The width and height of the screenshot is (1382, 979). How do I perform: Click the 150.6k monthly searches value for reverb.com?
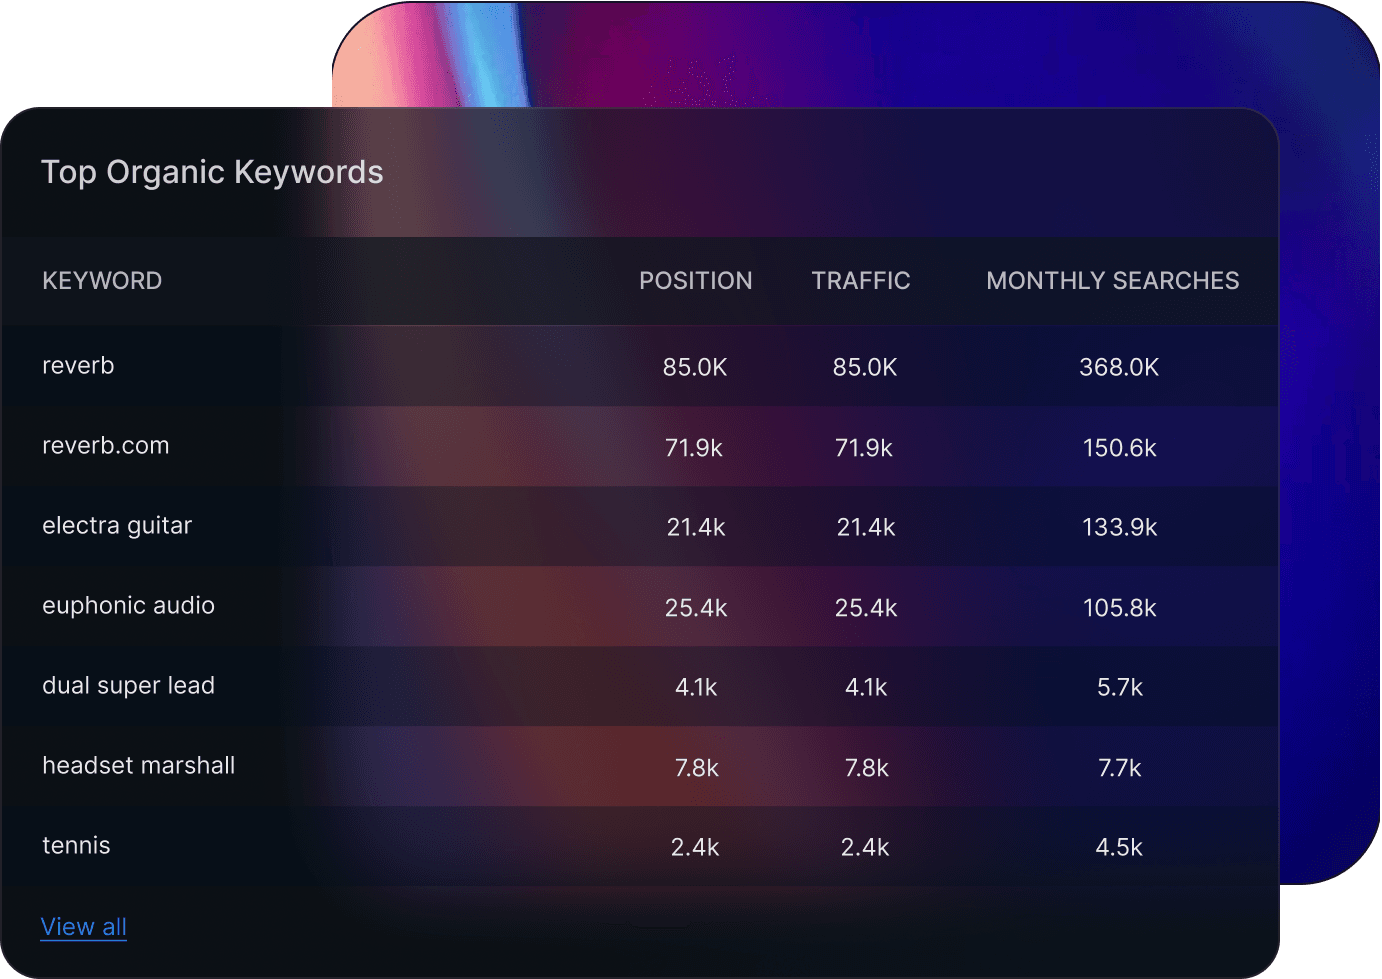1119,448
